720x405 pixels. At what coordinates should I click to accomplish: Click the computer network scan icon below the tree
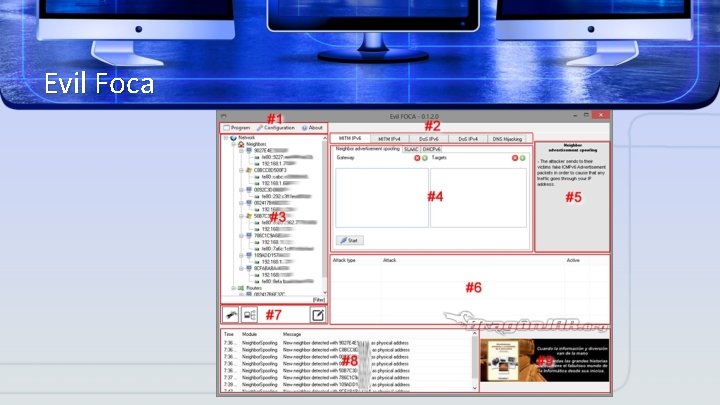coord(249,315)
